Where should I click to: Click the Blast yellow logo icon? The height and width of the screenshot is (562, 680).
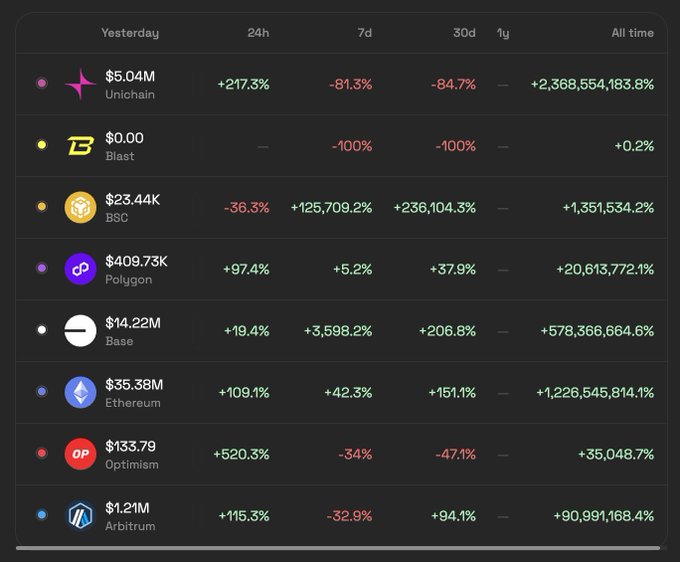(x=80, y=146)
